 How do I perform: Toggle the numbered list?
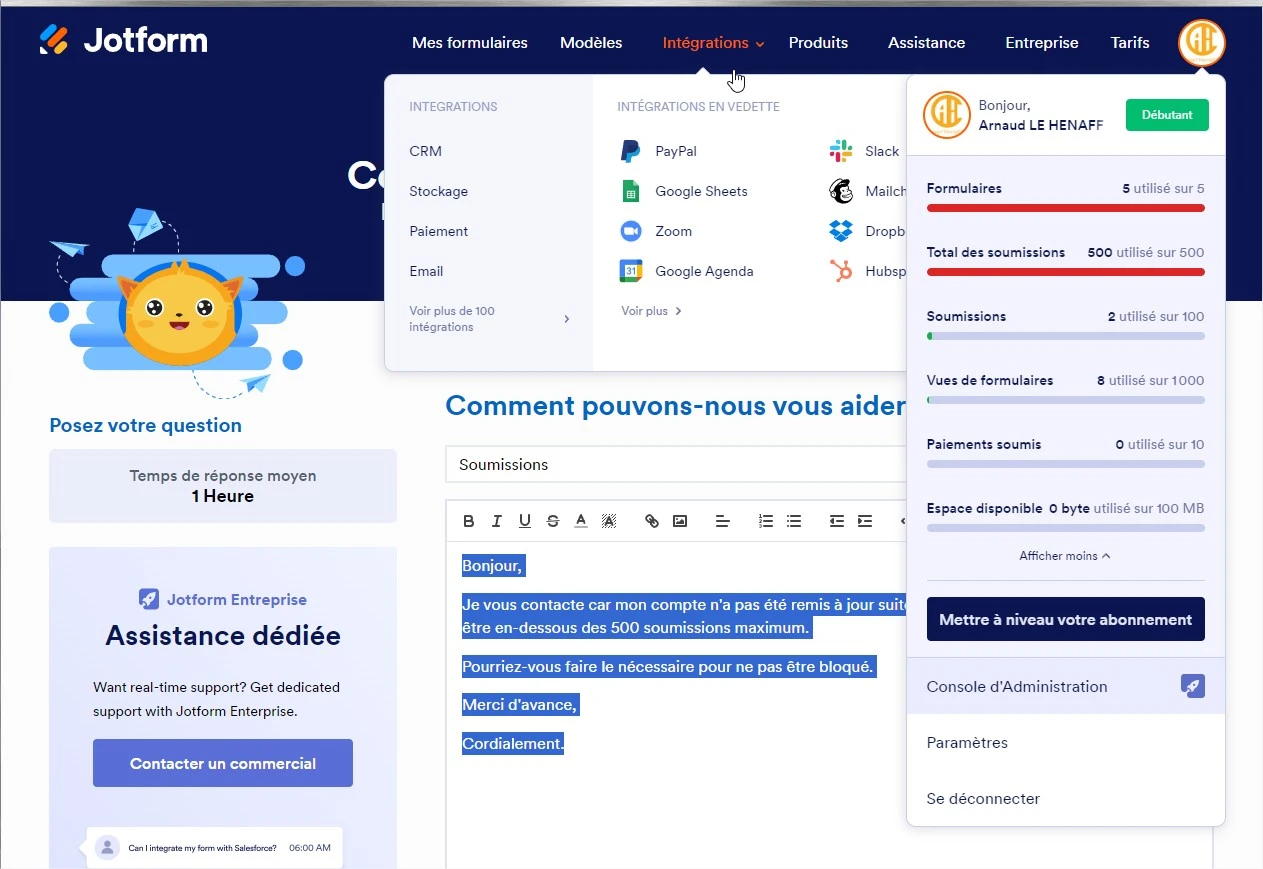pos(765,520)
